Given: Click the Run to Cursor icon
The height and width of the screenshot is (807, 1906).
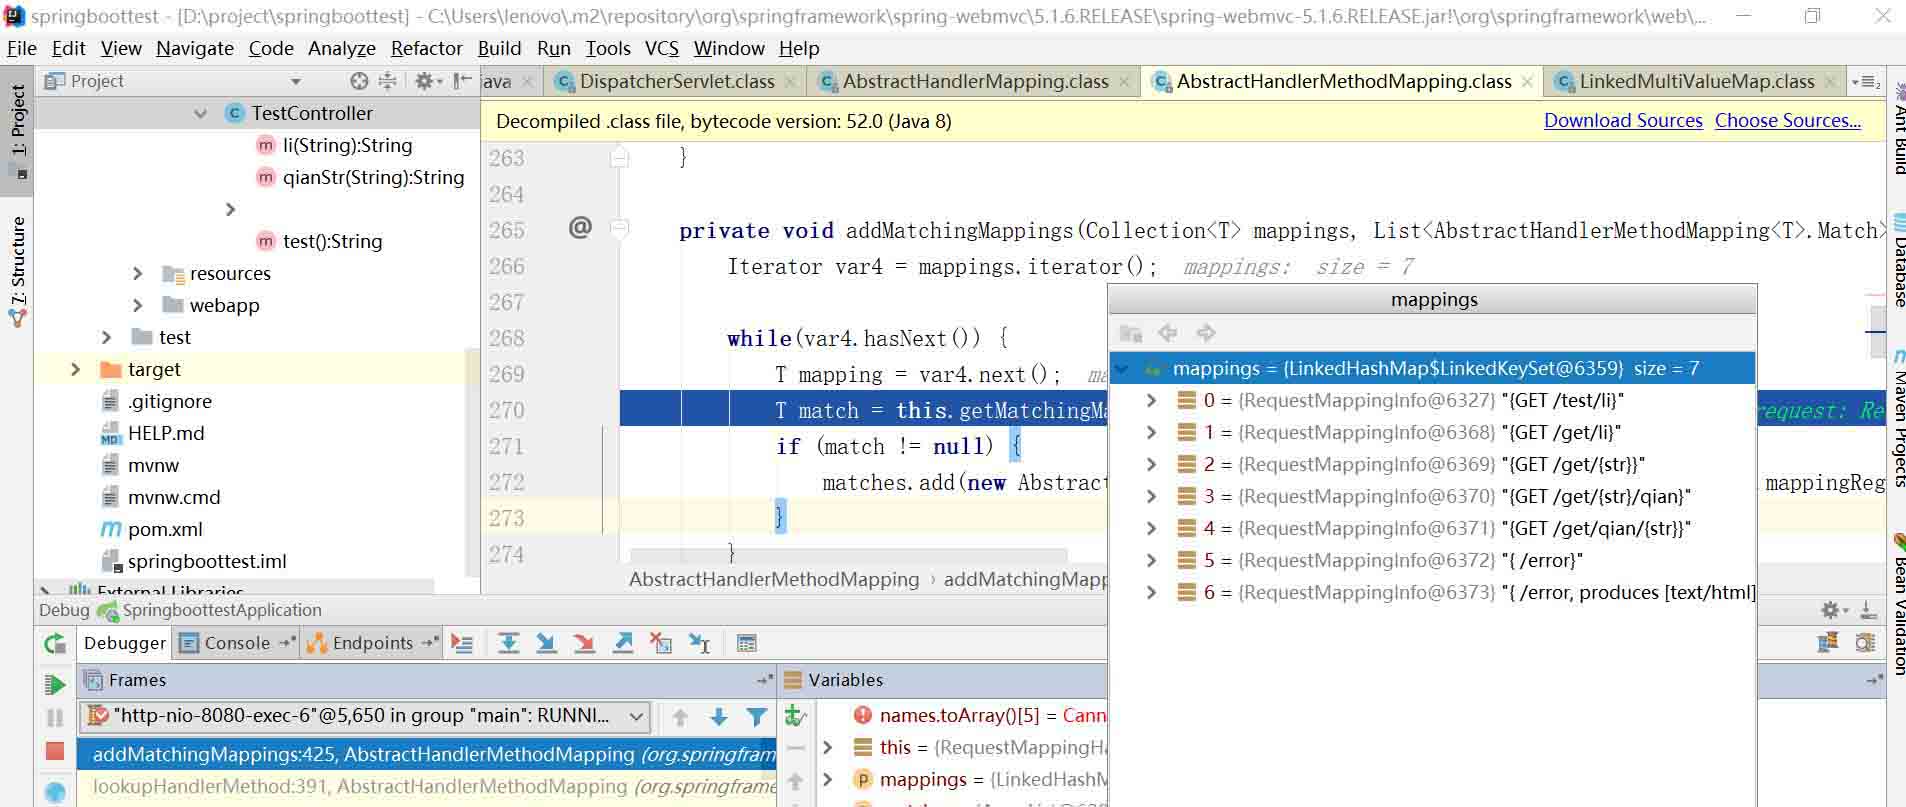Looking at the screenshot, I should click(x=699, y=643).
